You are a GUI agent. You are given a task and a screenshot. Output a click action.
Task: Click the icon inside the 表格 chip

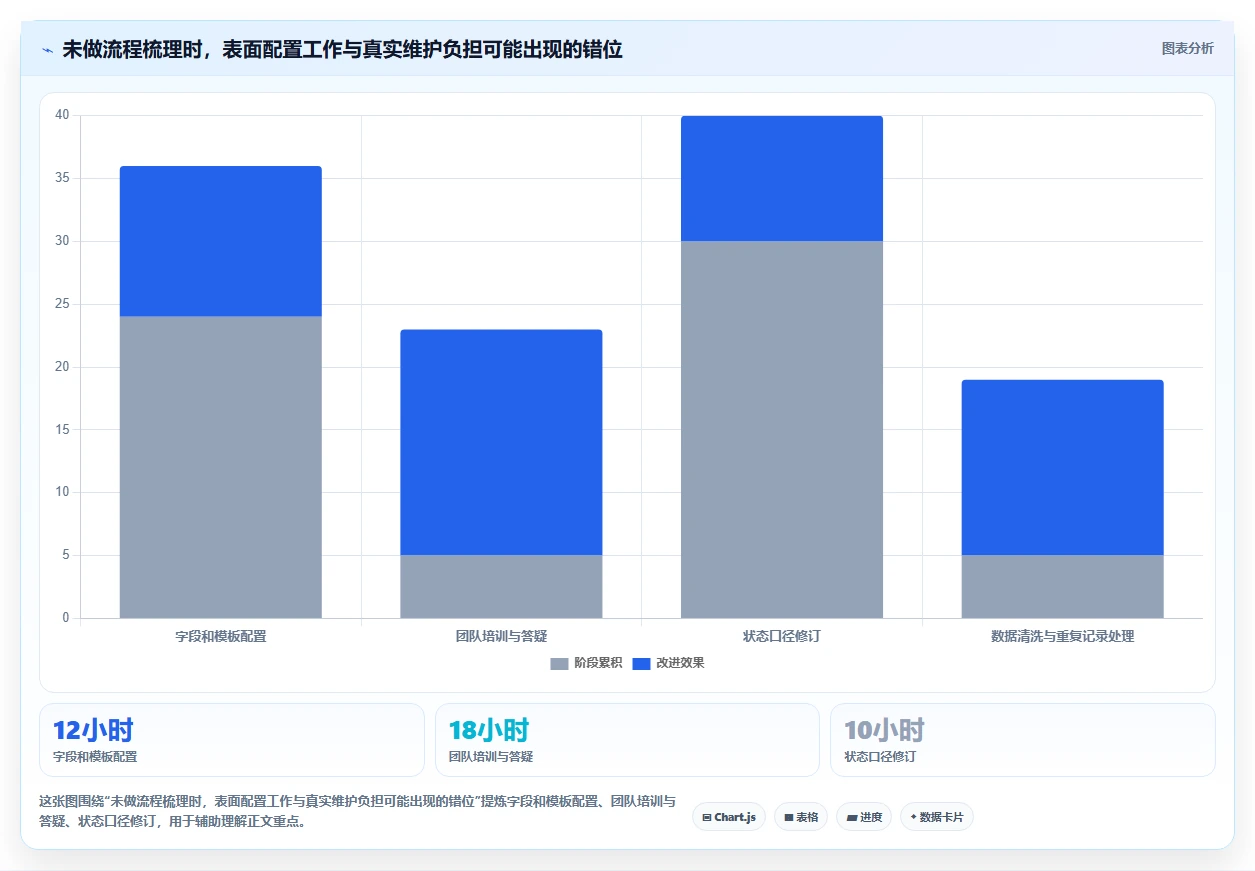[789, 818]
